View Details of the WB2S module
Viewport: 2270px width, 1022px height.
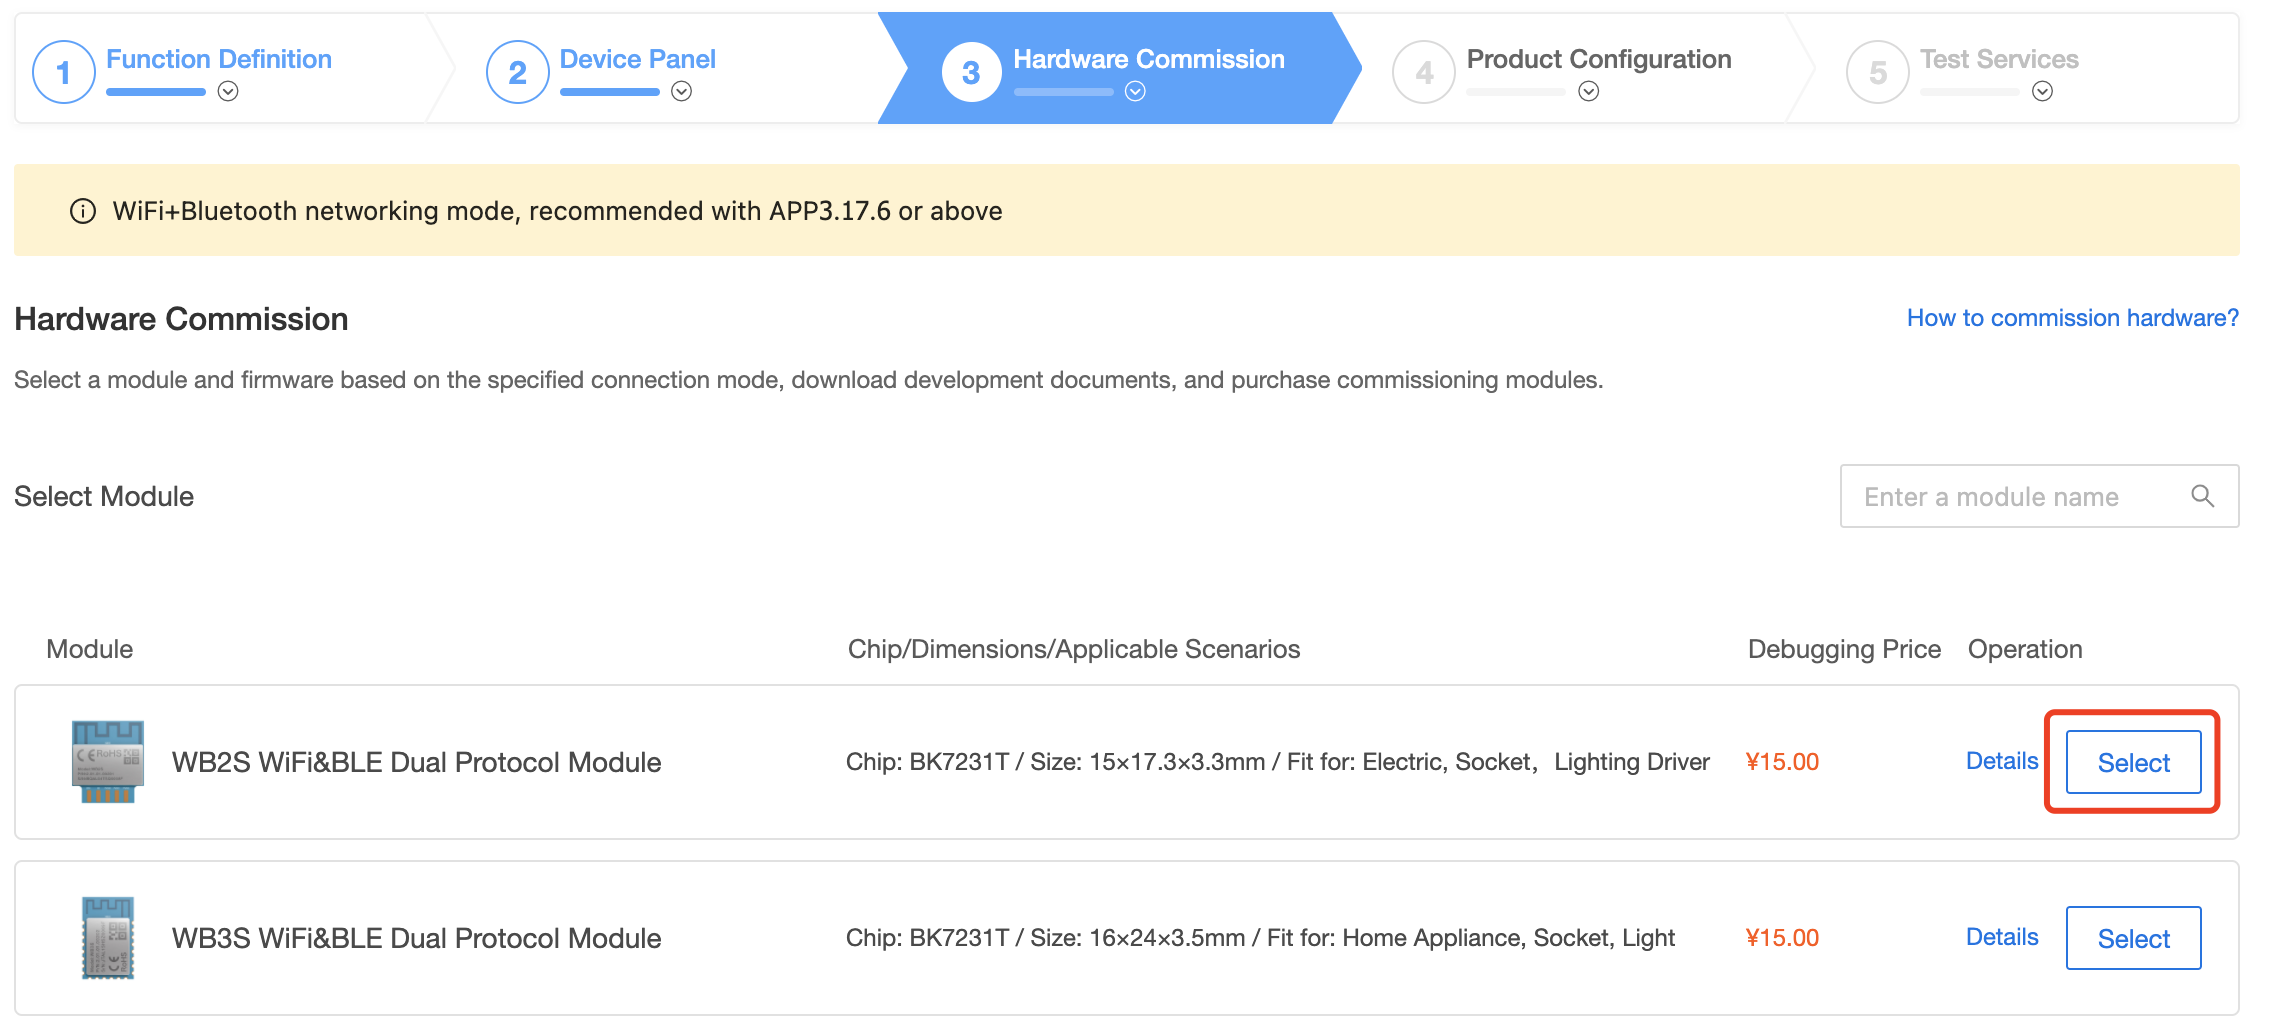coord(2001,761)
